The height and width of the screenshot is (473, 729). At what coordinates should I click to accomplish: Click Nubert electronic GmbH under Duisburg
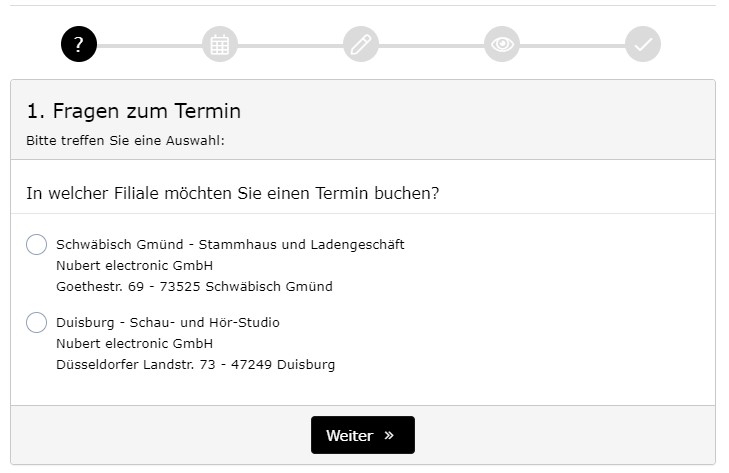click(135, 343)
